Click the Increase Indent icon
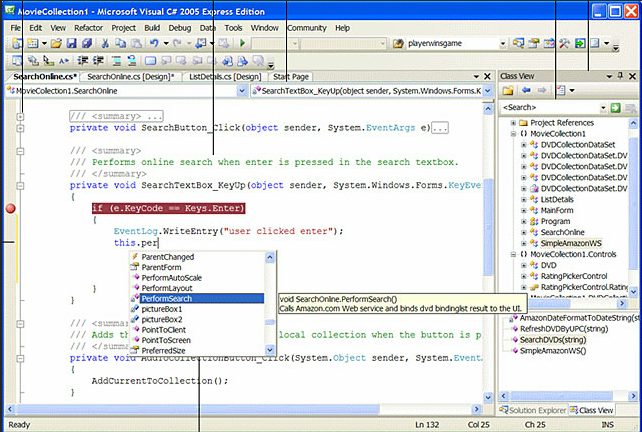The image size is (642, 432). (x=98, y=61)
